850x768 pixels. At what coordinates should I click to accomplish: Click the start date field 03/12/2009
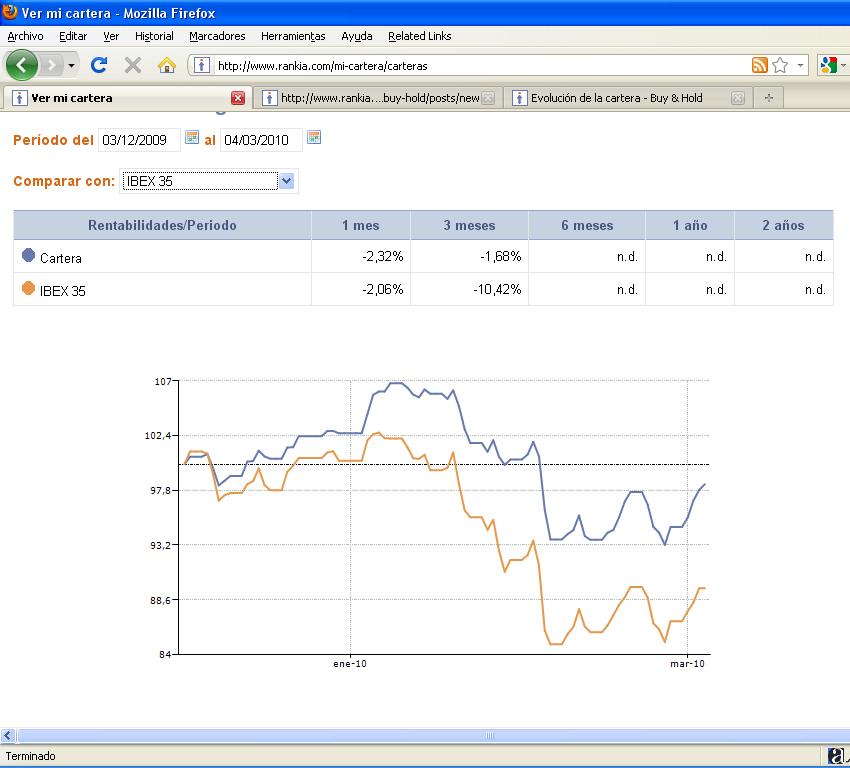coord(139,140)
